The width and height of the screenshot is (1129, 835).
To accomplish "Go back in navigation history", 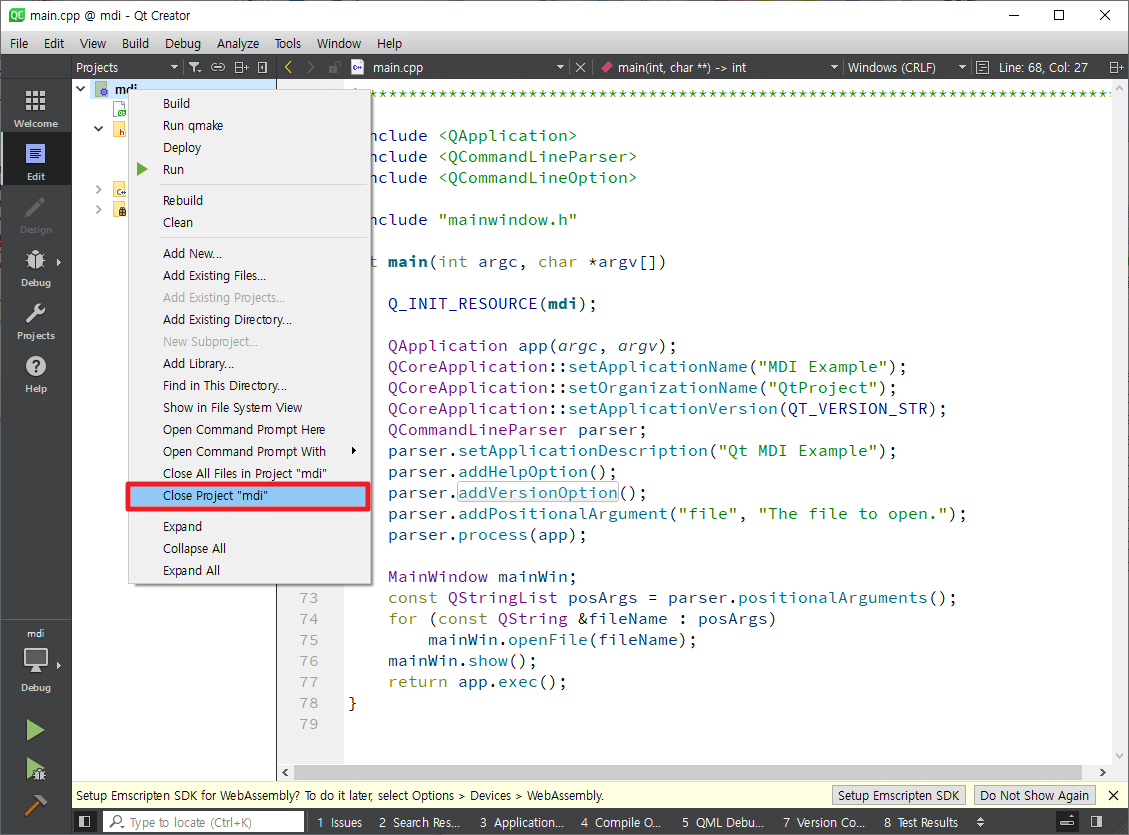I will pos(289,67).
